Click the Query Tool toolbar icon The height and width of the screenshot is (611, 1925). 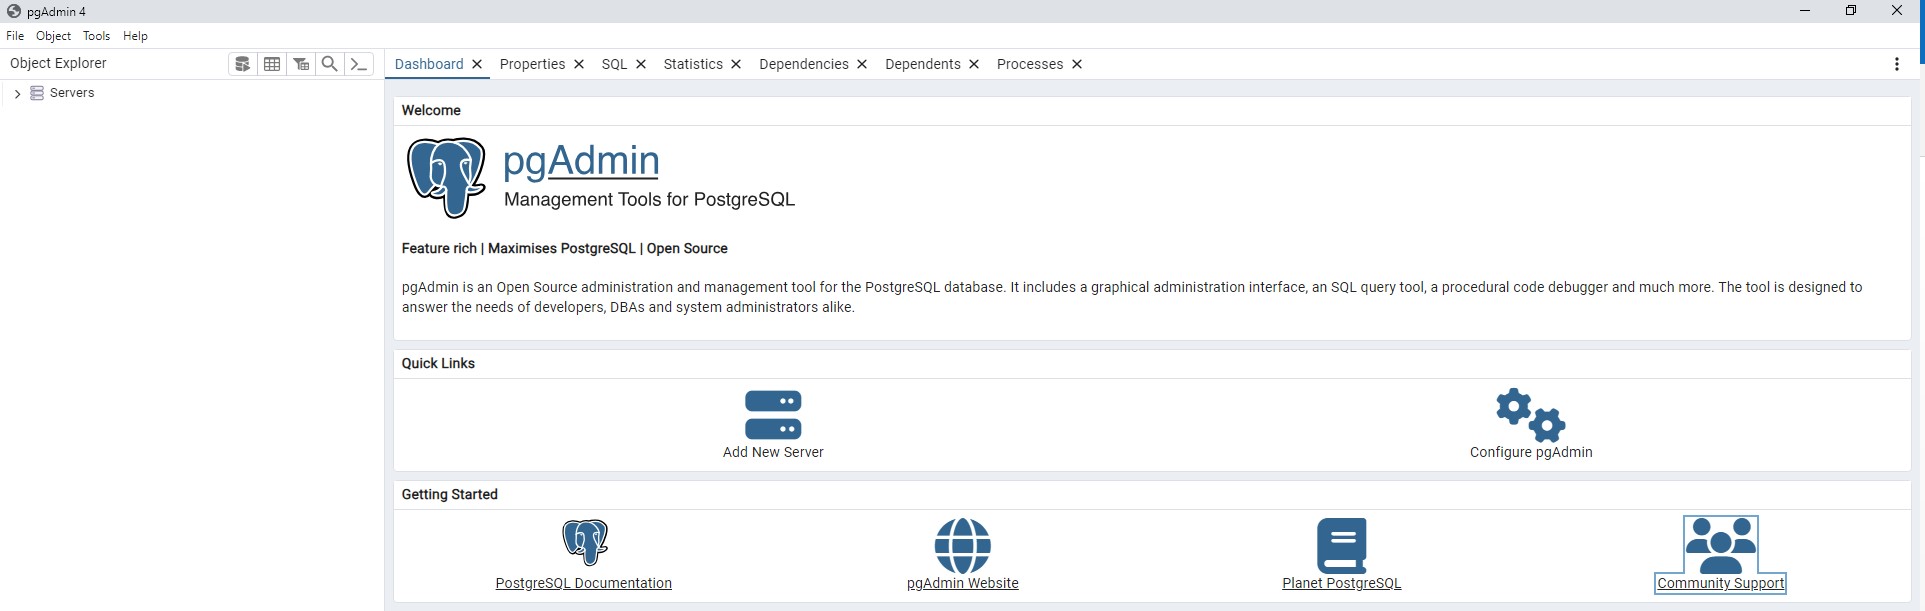pyautogui.click(x=242, y=64)
